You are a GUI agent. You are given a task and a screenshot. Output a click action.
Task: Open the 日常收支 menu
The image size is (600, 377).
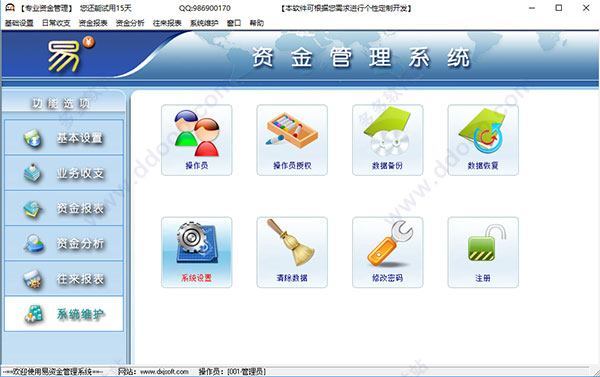(x=56, y=23)
